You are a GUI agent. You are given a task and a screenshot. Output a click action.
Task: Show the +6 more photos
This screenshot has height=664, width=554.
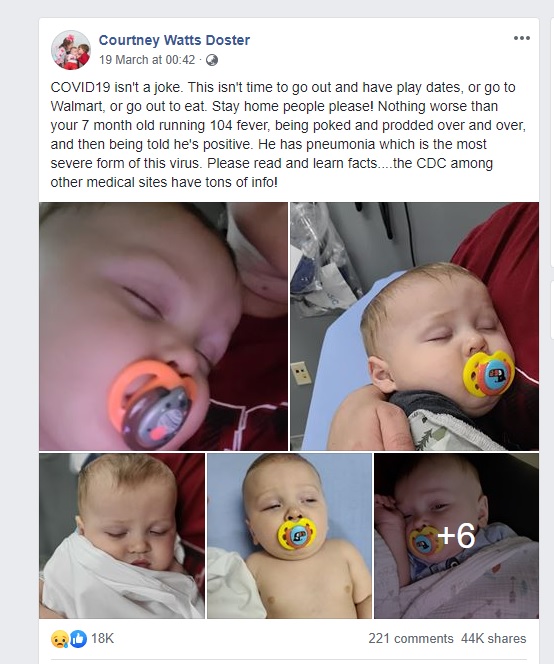click(x=456, y=536)
